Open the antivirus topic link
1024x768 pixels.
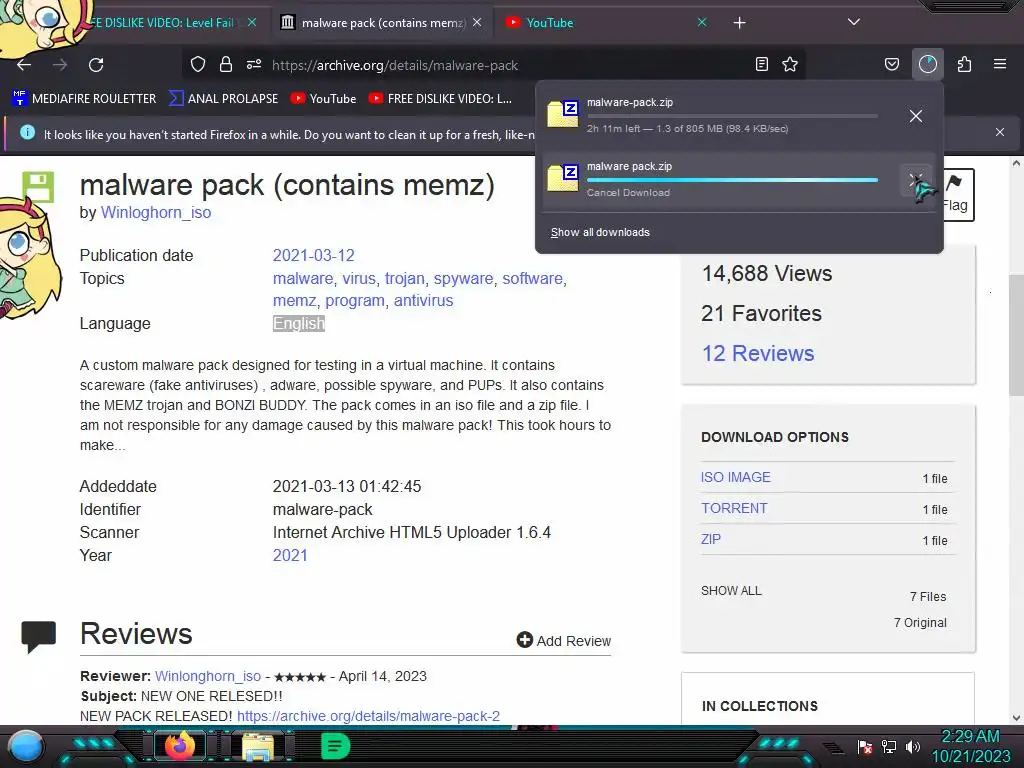(423, 300)
